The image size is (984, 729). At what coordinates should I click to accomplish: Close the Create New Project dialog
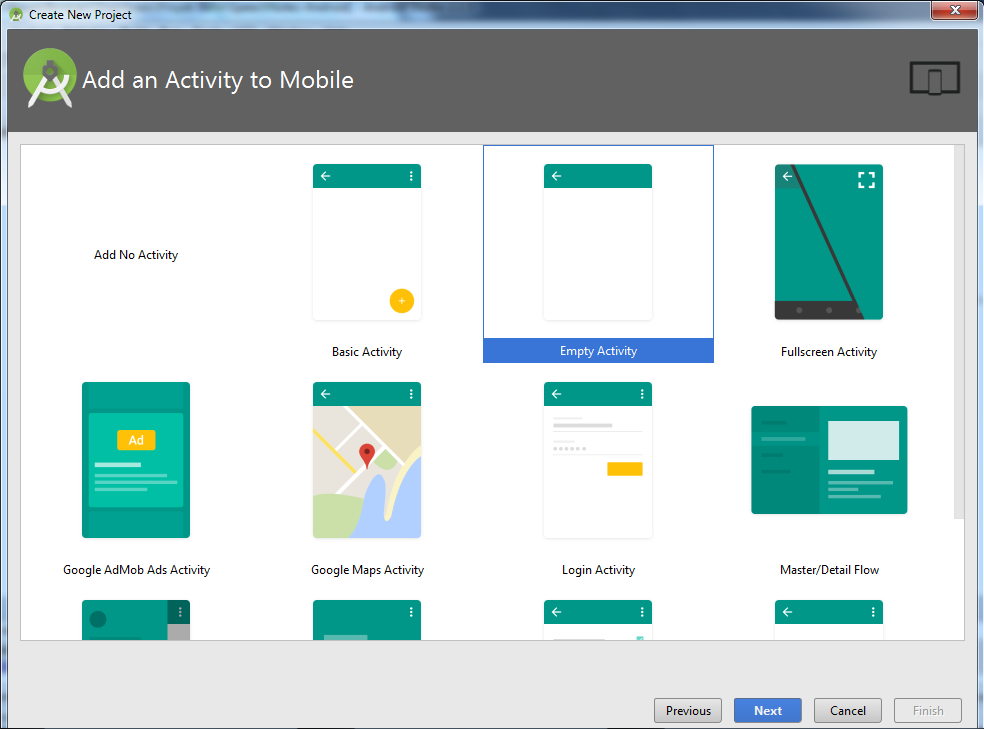click(x=955, y=10)
